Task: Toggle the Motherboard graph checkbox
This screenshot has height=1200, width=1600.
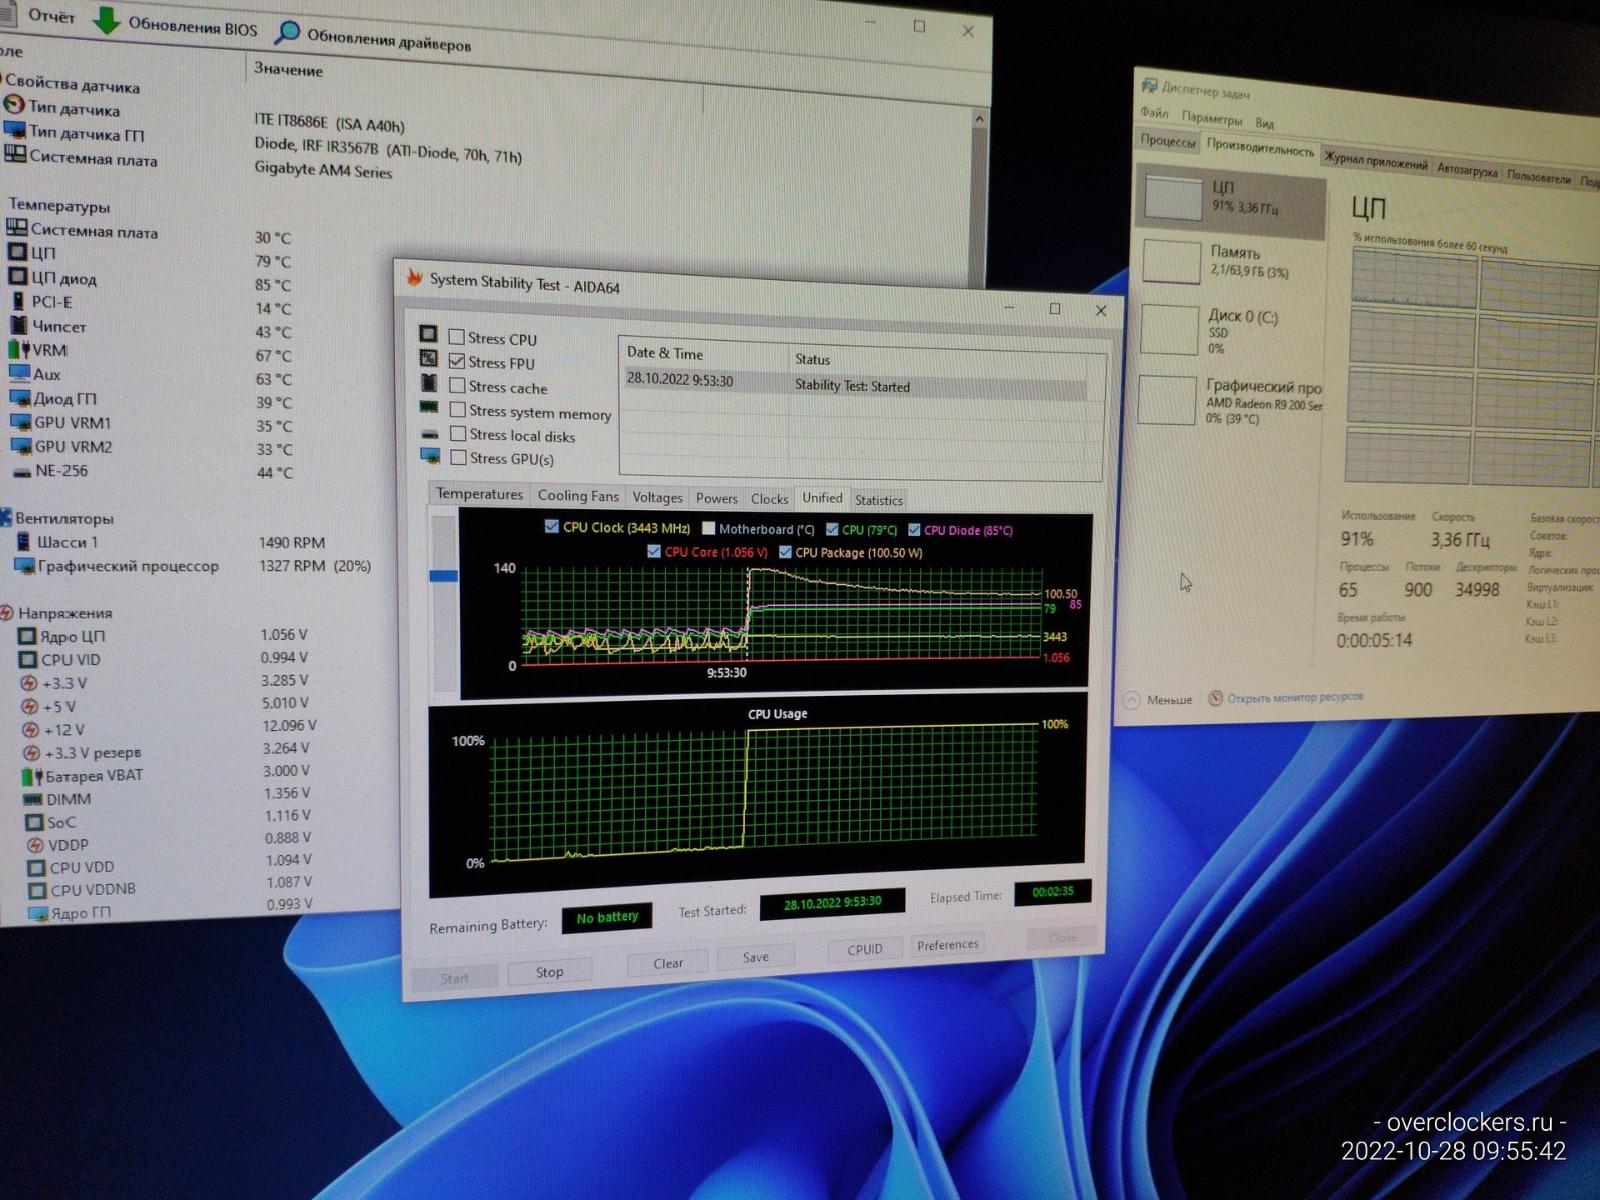Action: 708,528
